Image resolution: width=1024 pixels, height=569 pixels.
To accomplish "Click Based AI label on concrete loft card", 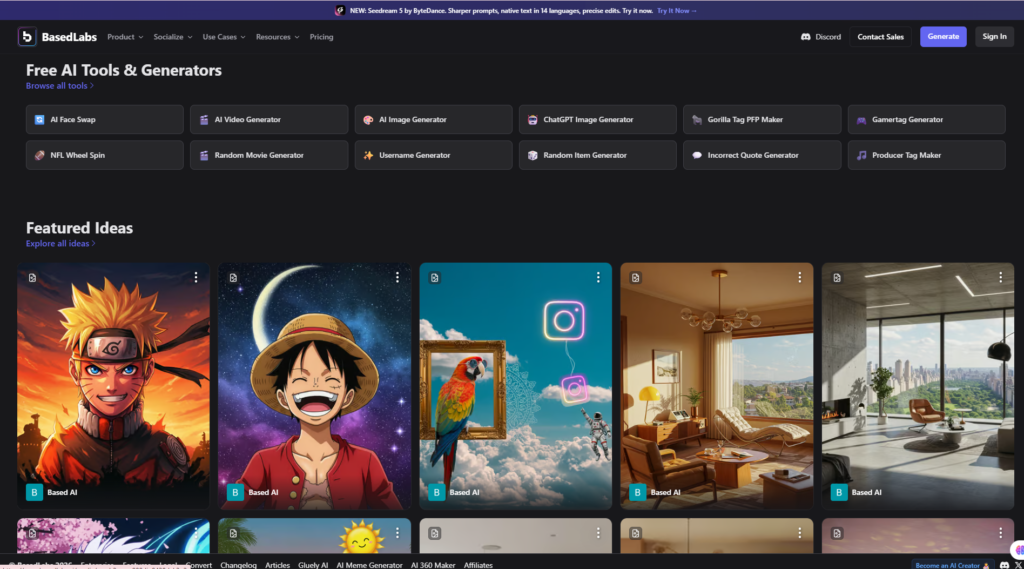I will coord(867,493).
